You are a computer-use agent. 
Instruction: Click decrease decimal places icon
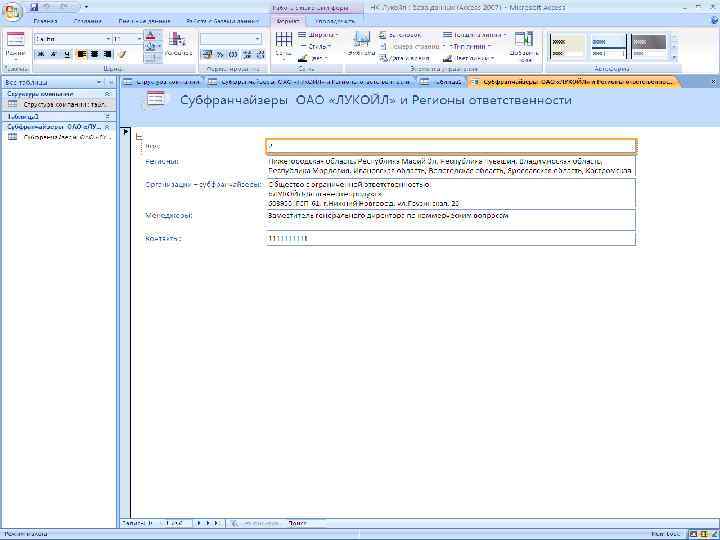pyautogui.click(x=259, y=54)
